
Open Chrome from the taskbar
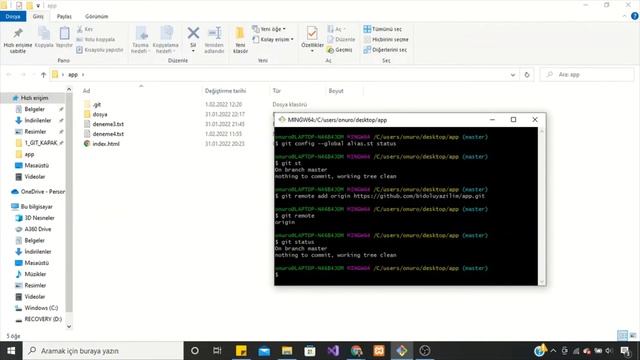point(356,351)
